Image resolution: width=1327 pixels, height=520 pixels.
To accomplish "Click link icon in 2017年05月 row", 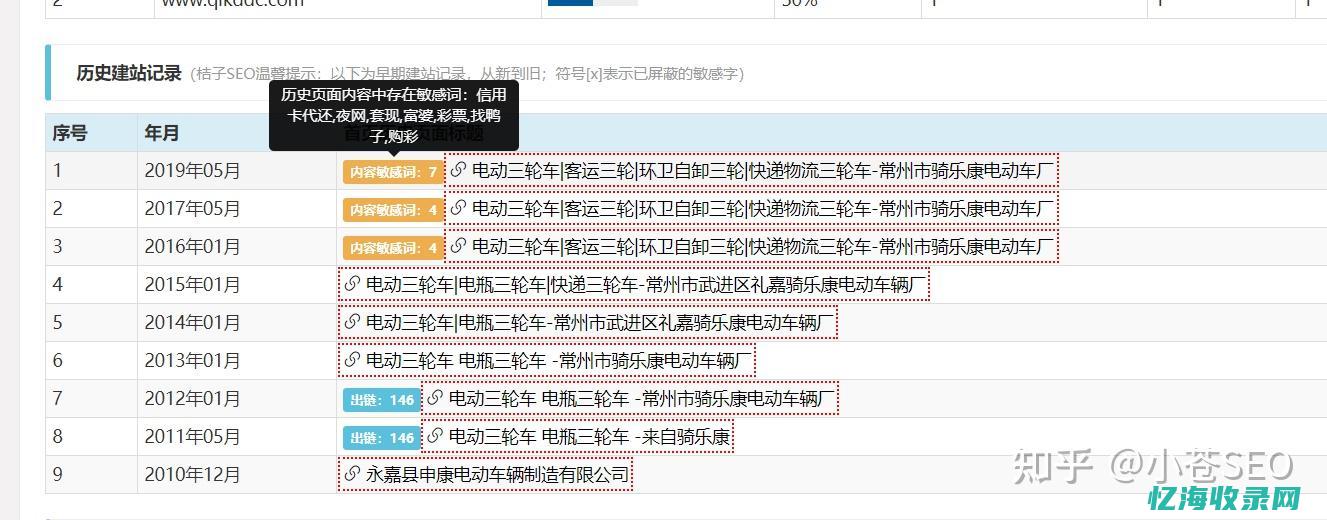I will pyautogui.click(x=459, y=209).
